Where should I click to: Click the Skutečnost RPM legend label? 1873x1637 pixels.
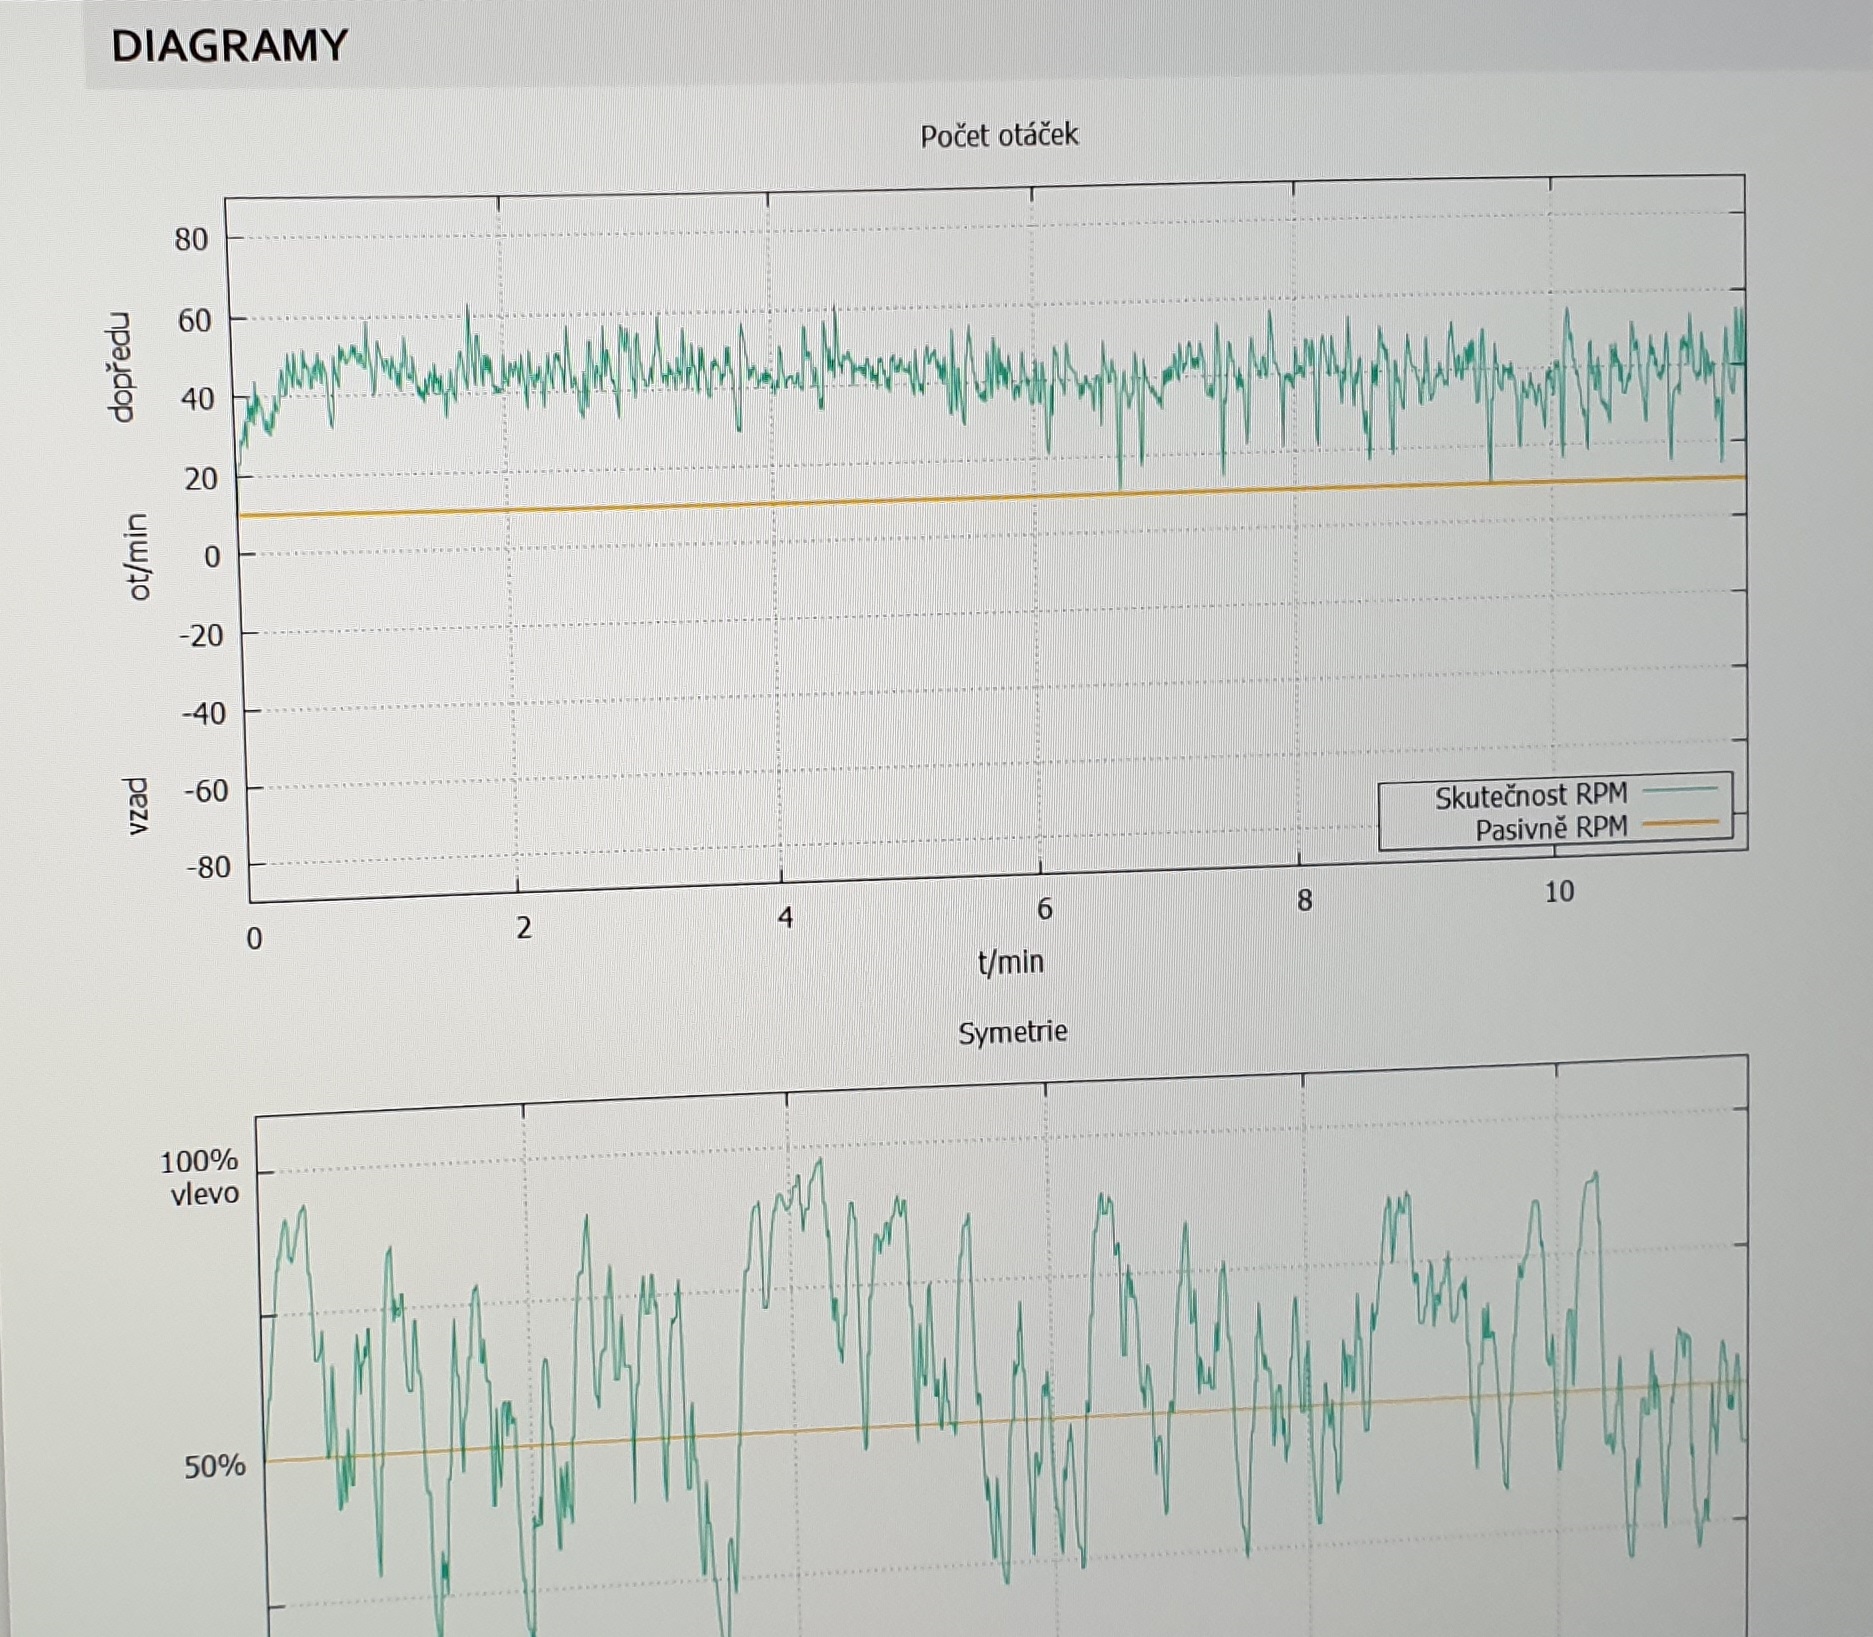point(1530,796)
